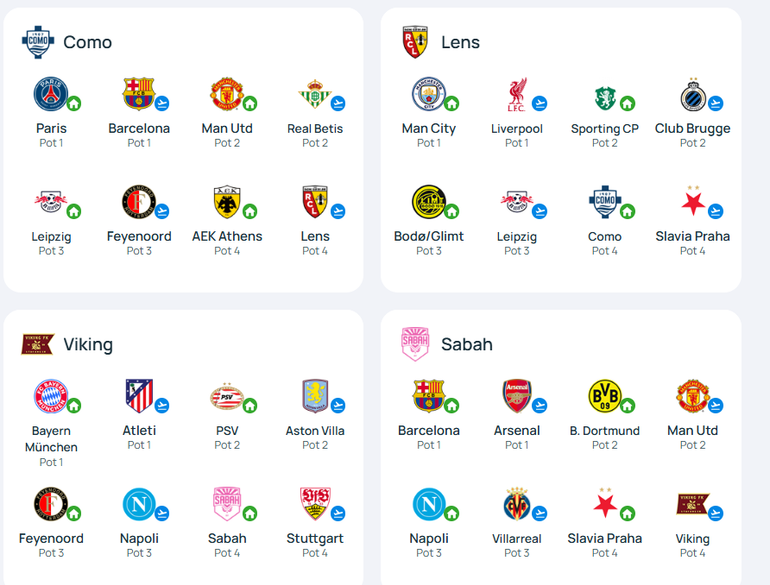Select the PSV crest under Viking

(227, 397)
